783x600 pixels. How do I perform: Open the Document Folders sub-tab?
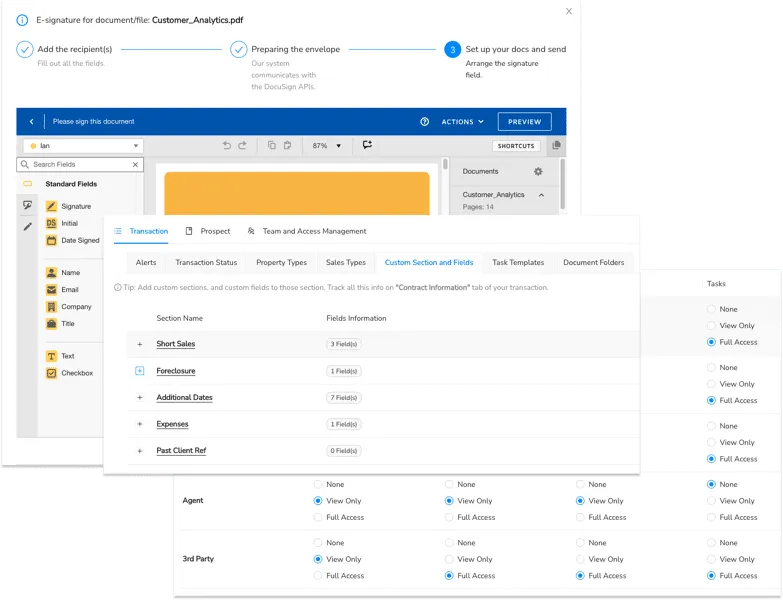click(x=593, y=262)
